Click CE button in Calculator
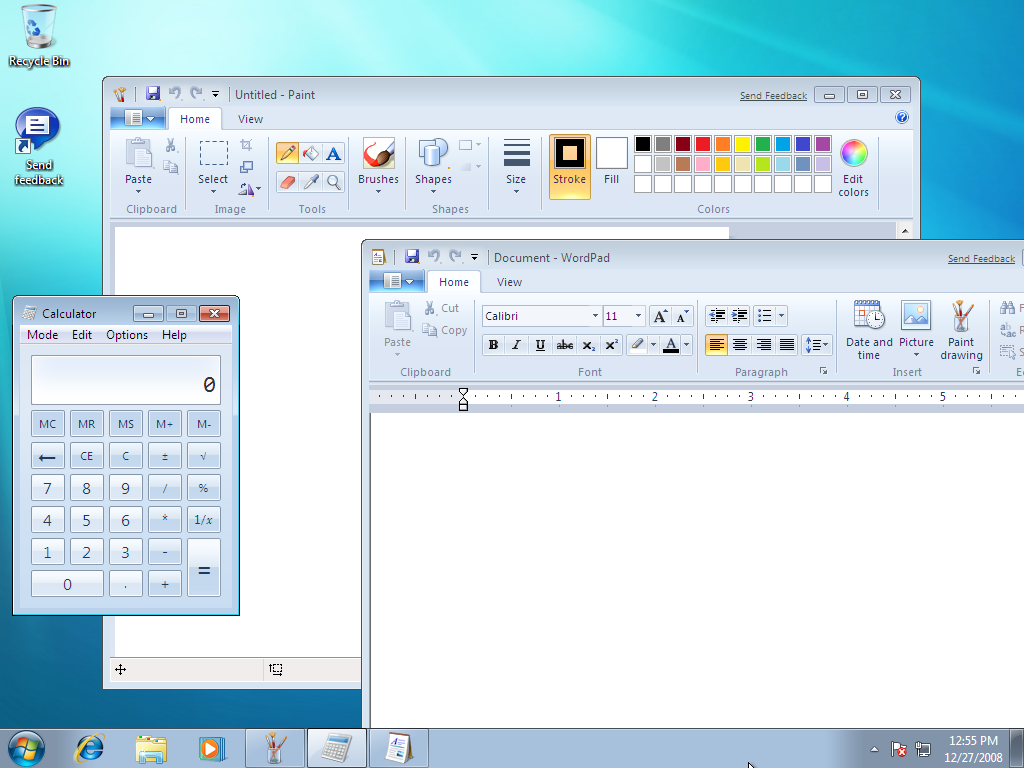Viewport: 1024px width, 768px height. (86, 456)
